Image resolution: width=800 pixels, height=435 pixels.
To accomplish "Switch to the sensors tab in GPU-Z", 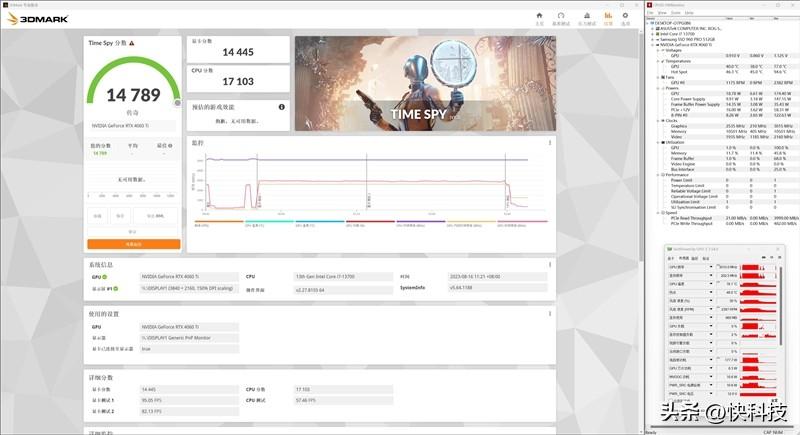I will (684, 258).
